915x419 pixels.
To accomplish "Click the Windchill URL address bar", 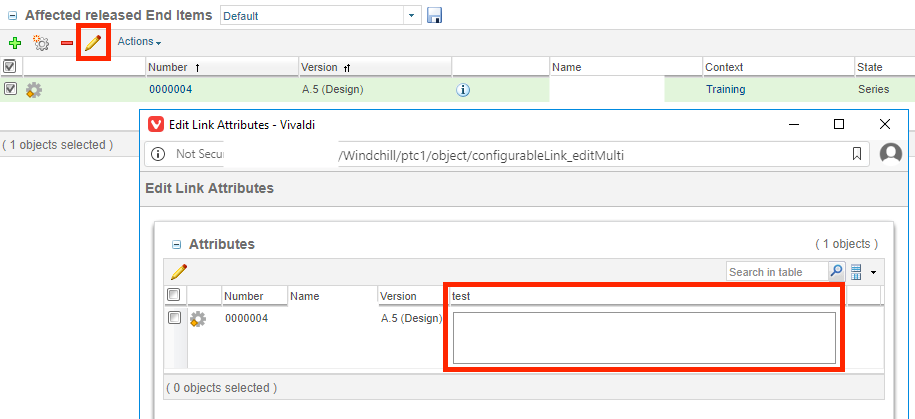I will coord(505,154).
